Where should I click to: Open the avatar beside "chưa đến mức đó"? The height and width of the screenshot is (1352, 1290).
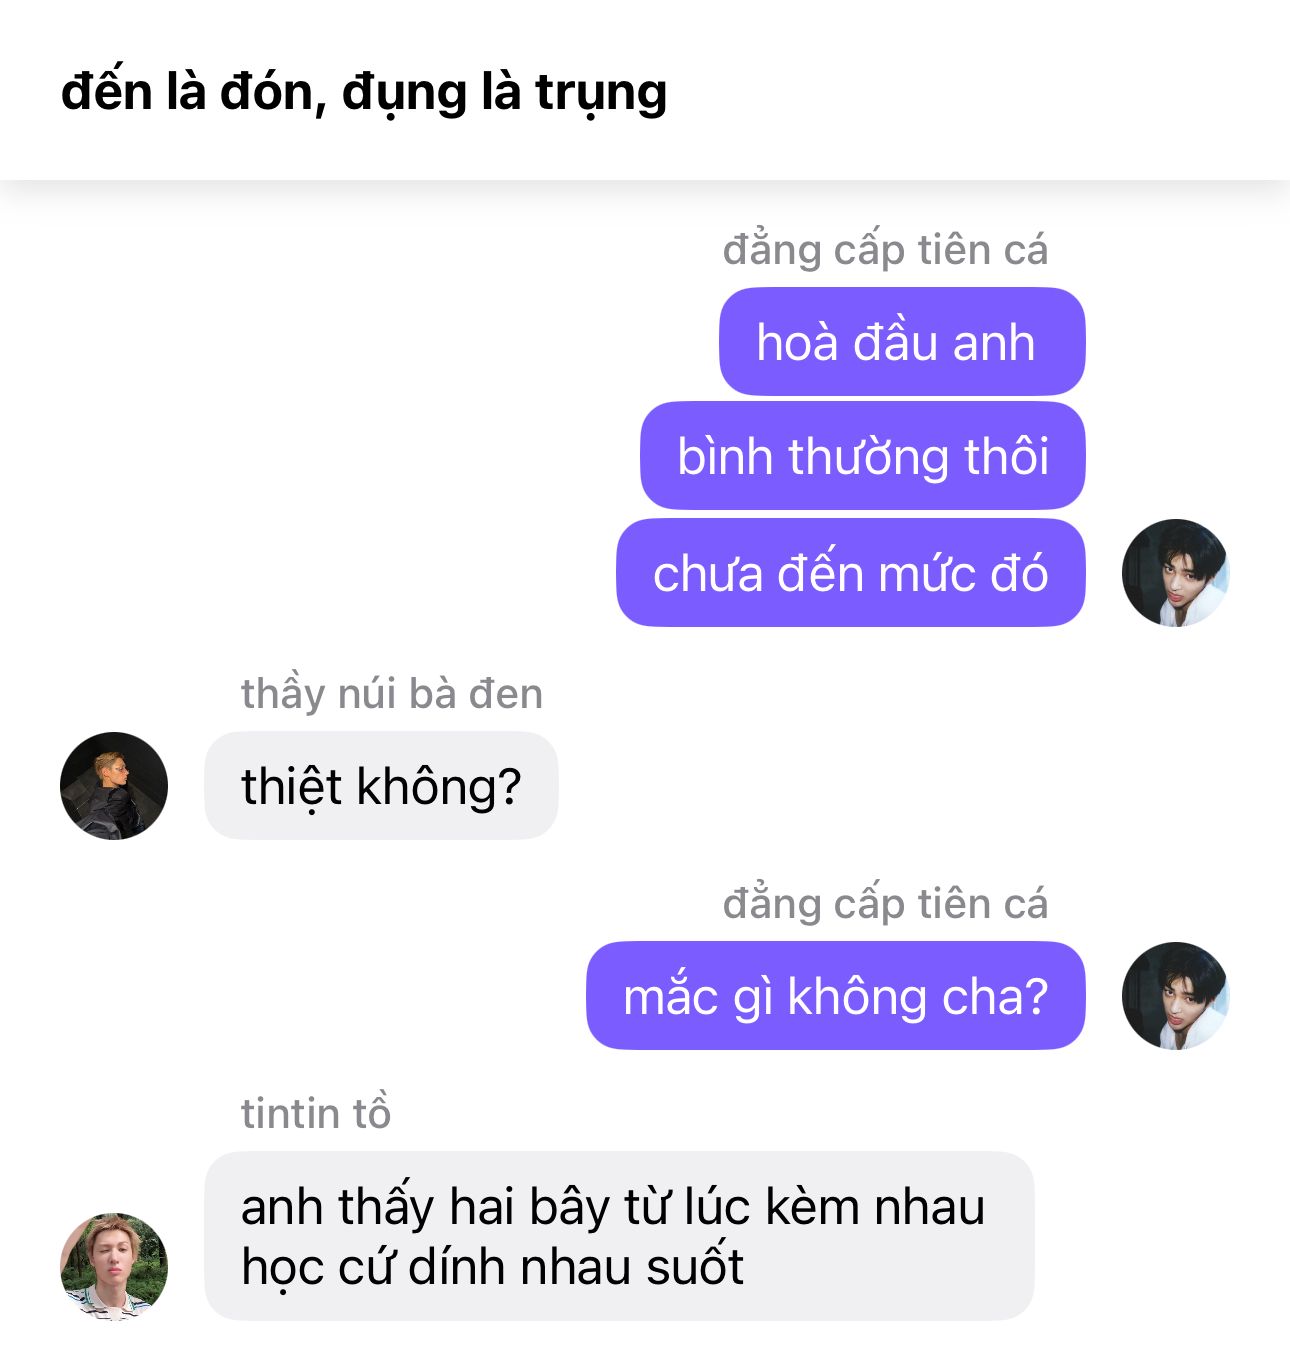[x=1175, y=573]
